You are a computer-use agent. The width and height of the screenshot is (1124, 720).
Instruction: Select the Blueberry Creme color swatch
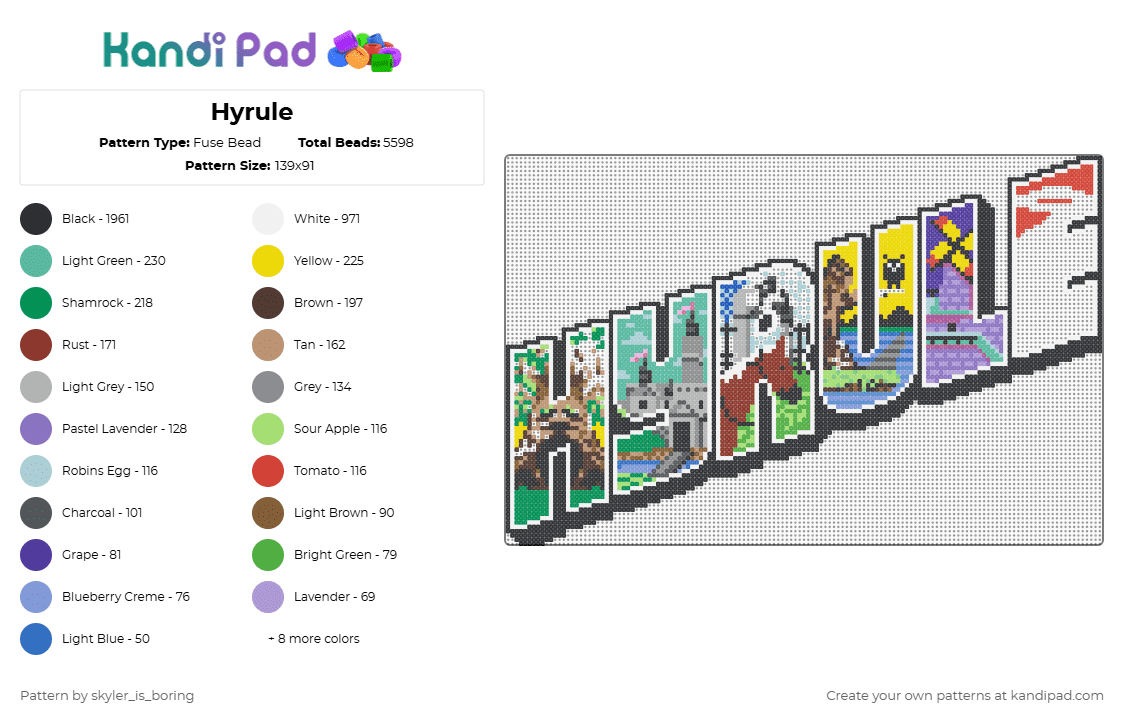coord(36,597)
